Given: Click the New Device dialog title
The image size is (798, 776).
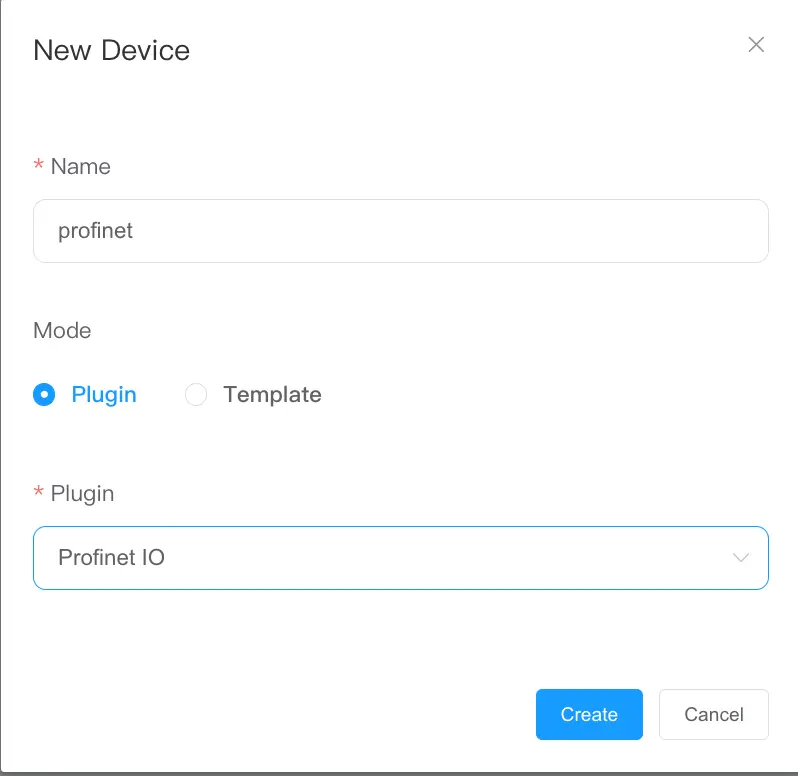Looking at the screenshot, I should [x=111, y=50].
